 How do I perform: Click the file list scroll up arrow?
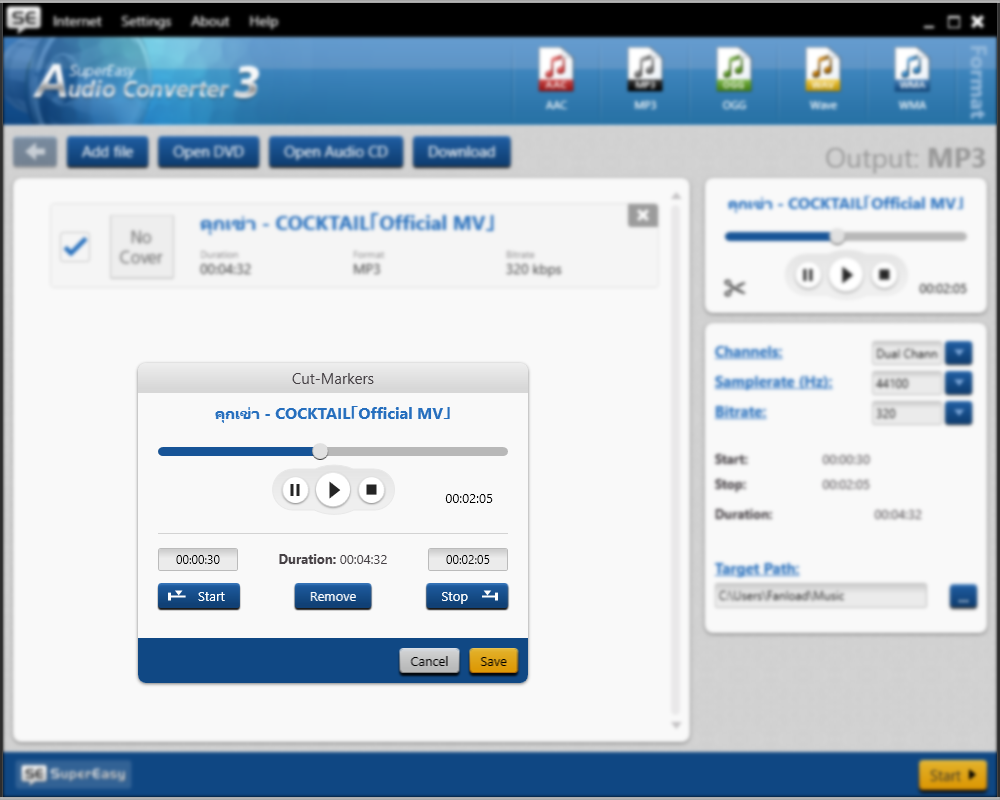point(676,196)
